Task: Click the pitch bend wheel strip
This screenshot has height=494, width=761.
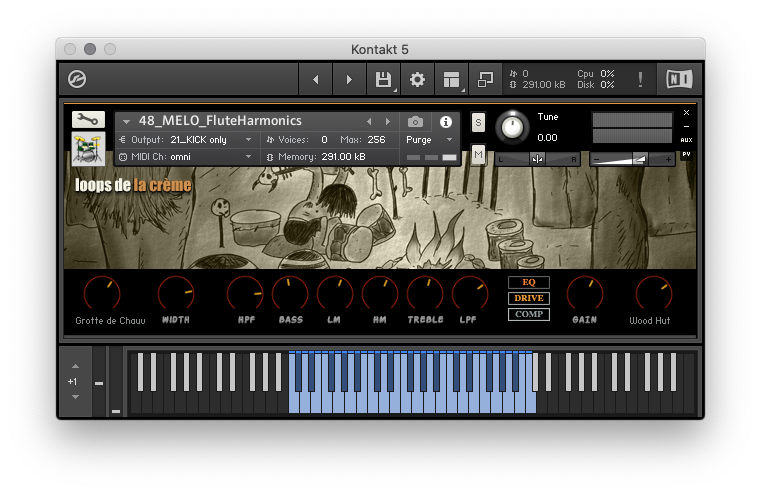Action: (x=99, y=382)
